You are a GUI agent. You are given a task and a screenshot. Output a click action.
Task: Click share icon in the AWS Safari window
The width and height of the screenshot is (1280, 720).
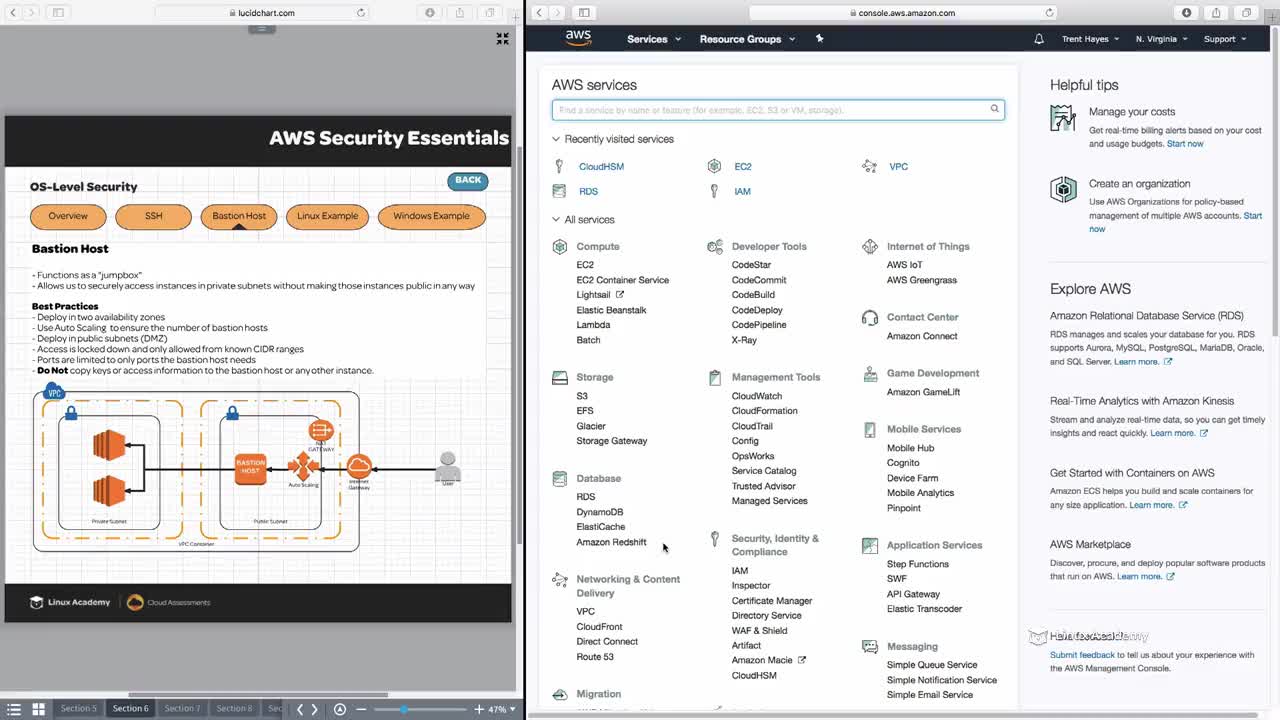tap(1216, 13)
